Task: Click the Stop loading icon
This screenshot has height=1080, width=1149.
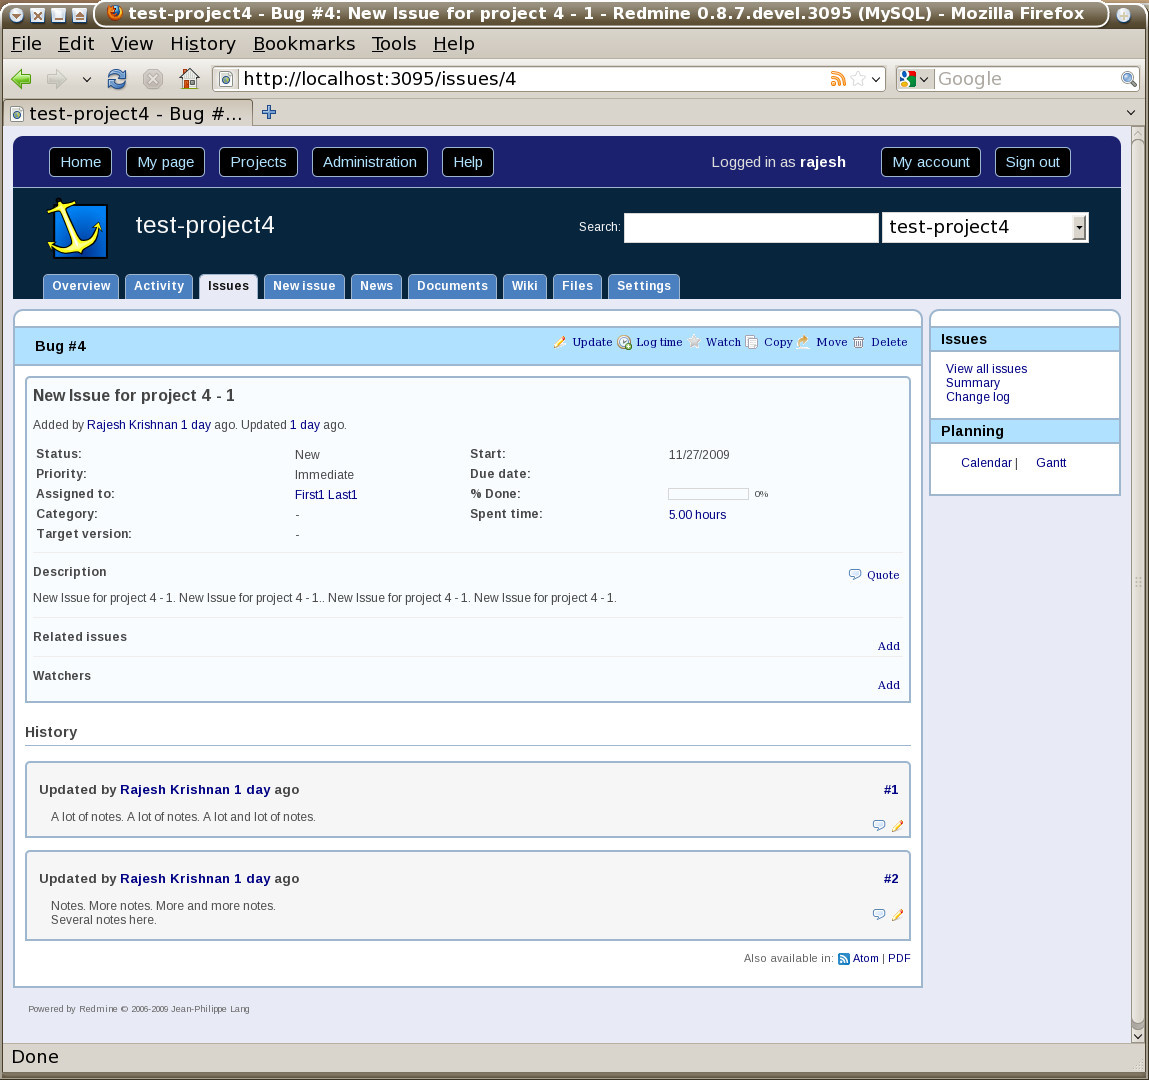Action: 152,78
